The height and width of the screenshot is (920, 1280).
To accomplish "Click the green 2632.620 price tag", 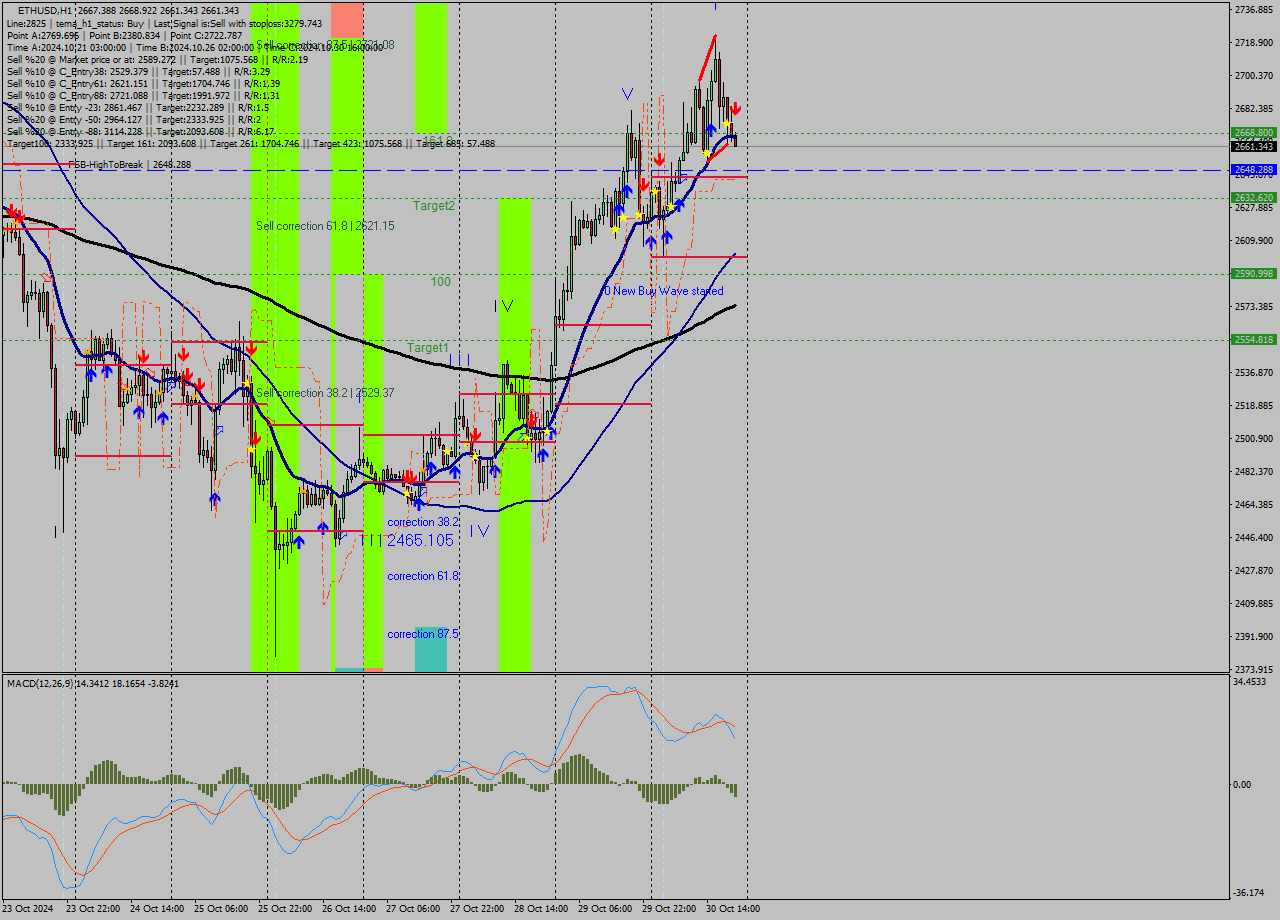I will tap(1254, 198).
